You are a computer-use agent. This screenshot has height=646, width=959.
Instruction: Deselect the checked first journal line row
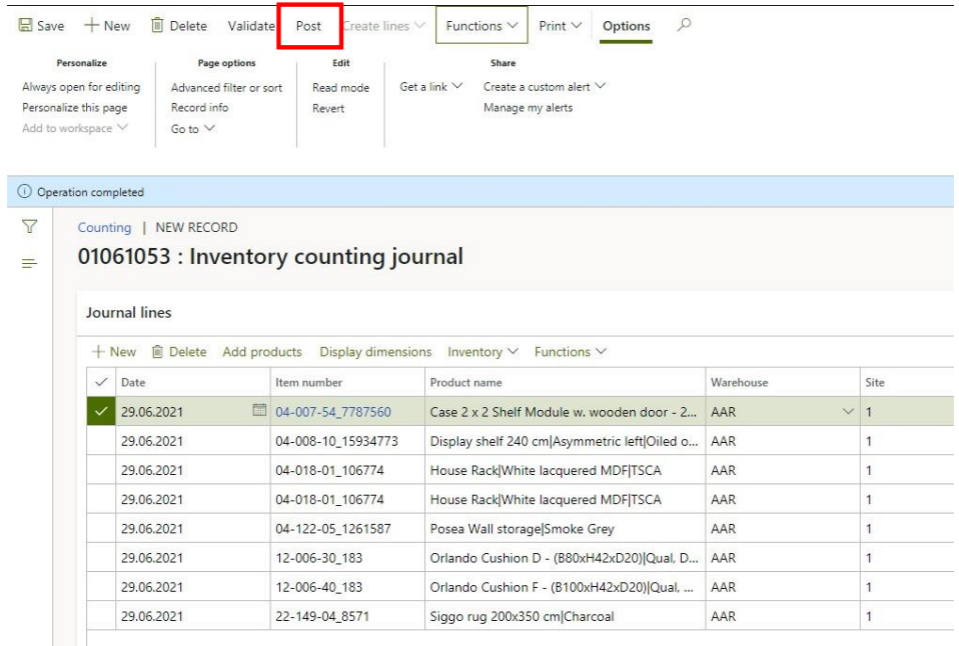pyautogui.click(x=101, y=411)
